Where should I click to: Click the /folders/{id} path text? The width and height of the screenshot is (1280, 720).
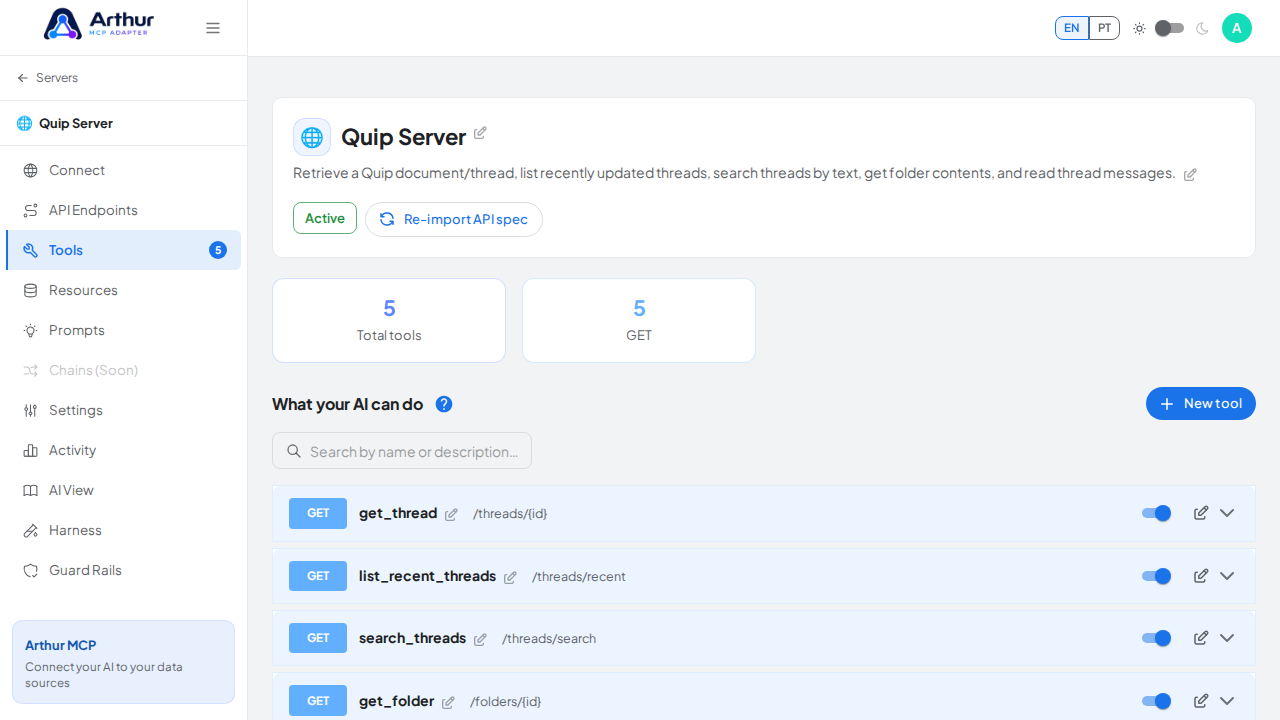pos(506,702)
